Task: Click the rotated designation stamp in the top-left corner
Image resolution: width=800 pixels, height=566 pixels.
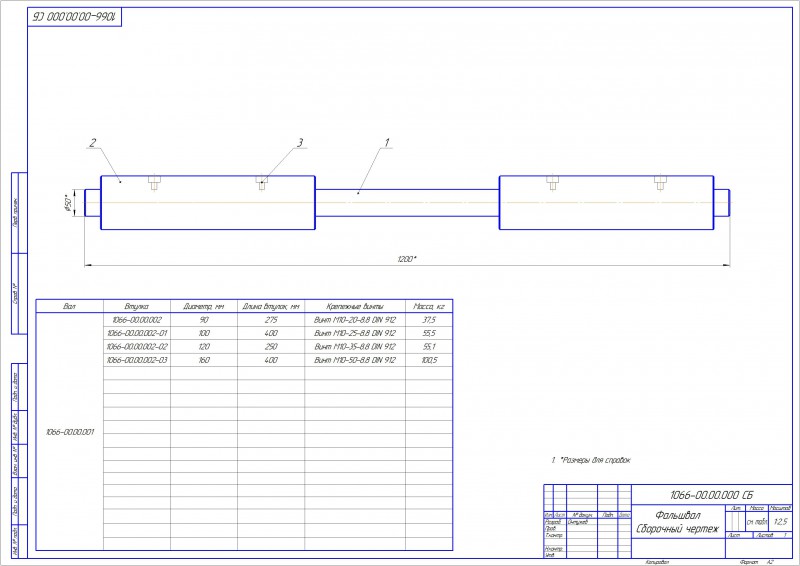Action: 75,17
